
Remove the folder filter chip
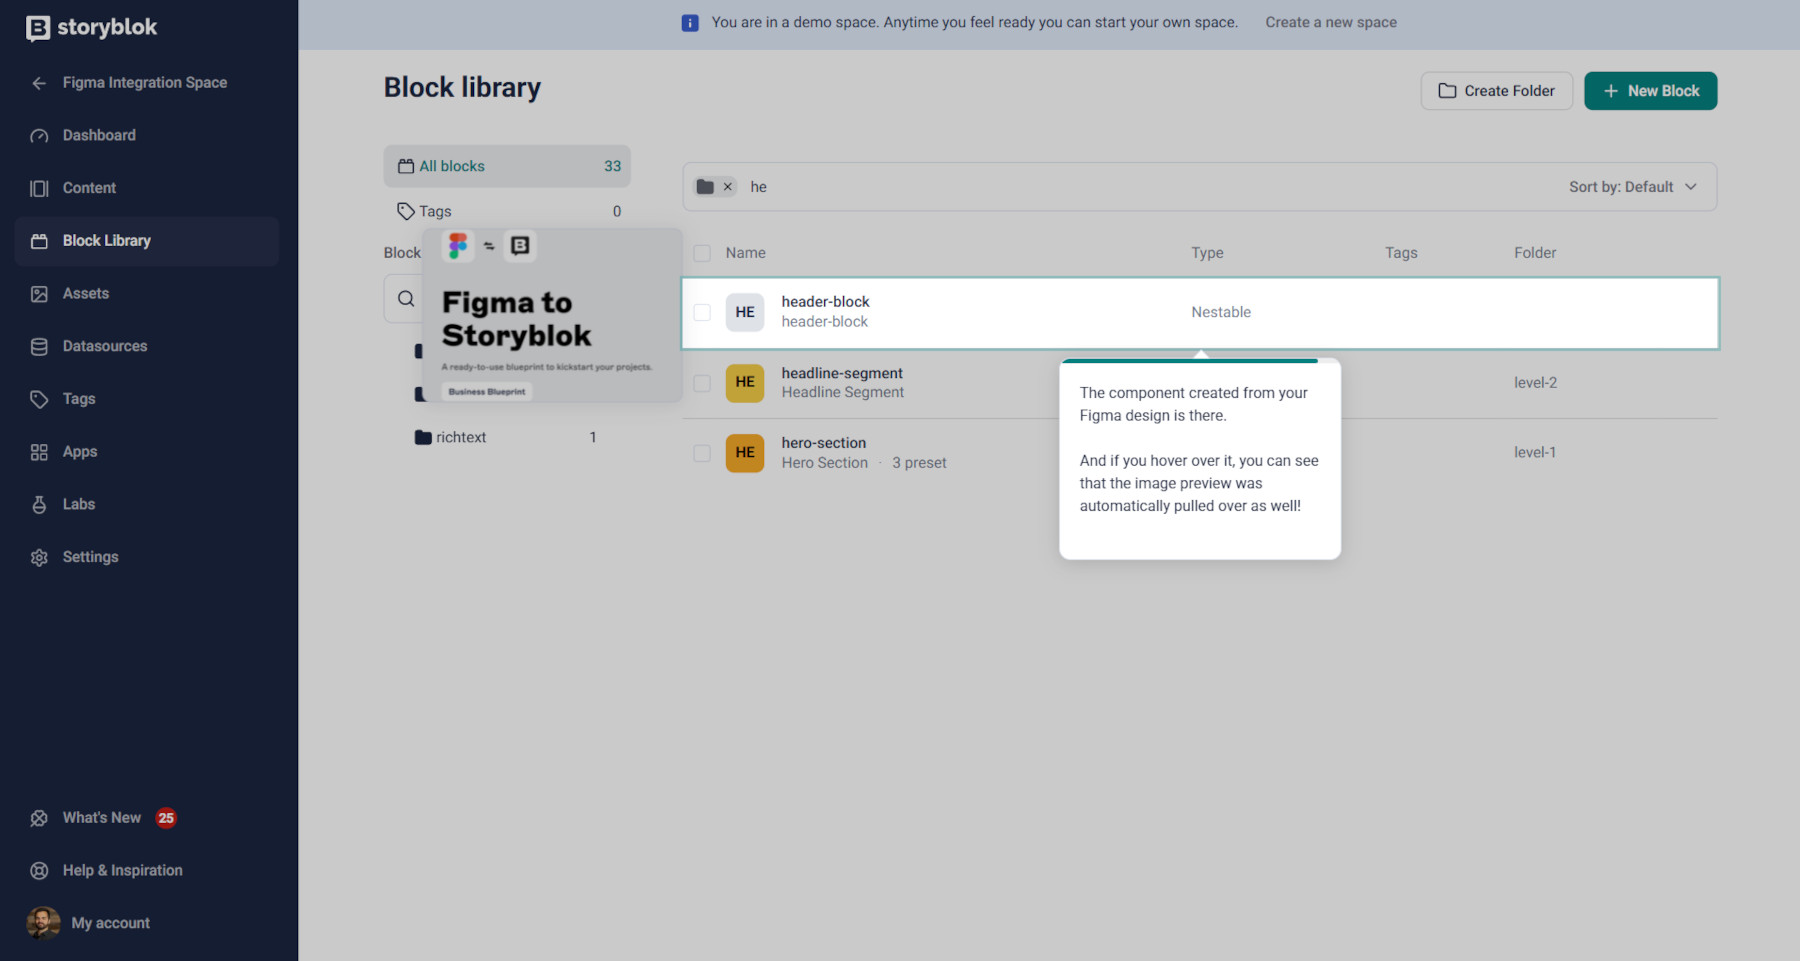click(x=728, y=187)
